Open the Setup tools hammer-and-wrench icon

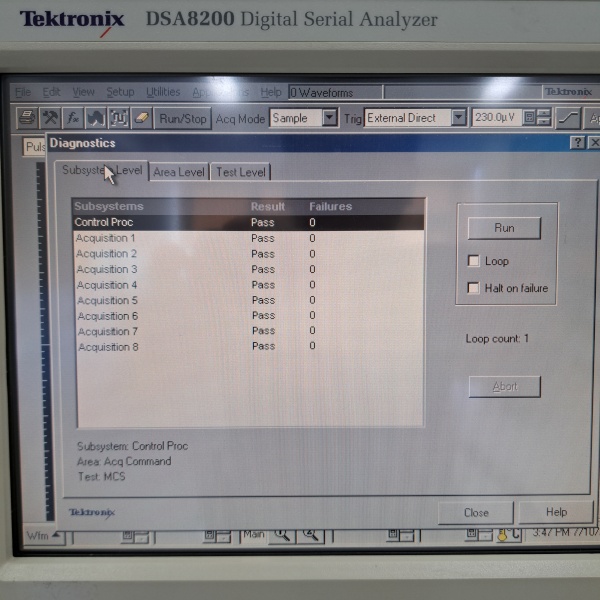pyautogui.click(x=50, y=118)
